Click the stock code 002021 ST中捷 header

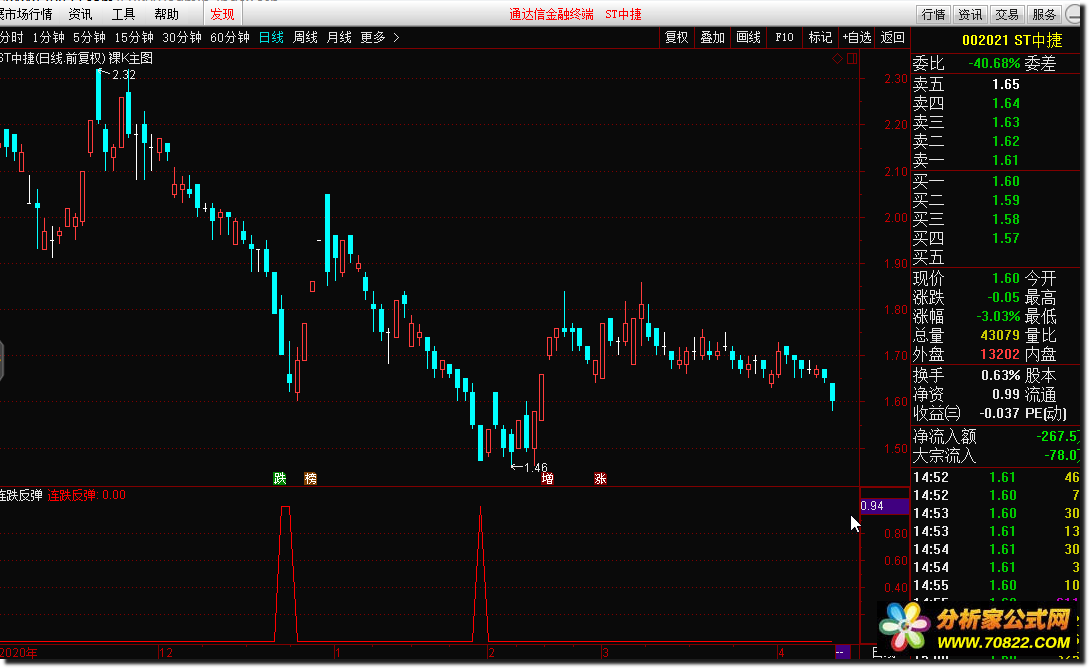pos(1012,40)
